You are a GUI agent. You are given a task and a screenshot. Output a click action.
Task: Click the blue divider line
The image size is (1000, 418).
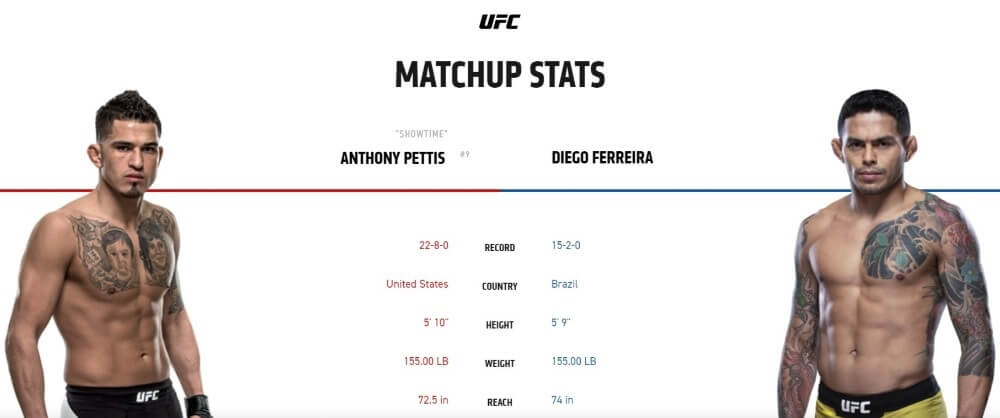click(750, 190)
